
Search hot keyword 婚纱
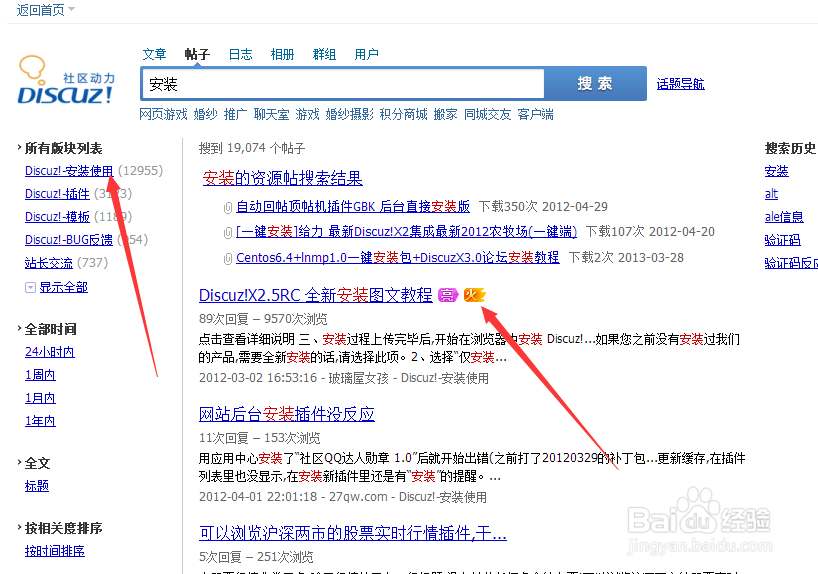[206, 114]
